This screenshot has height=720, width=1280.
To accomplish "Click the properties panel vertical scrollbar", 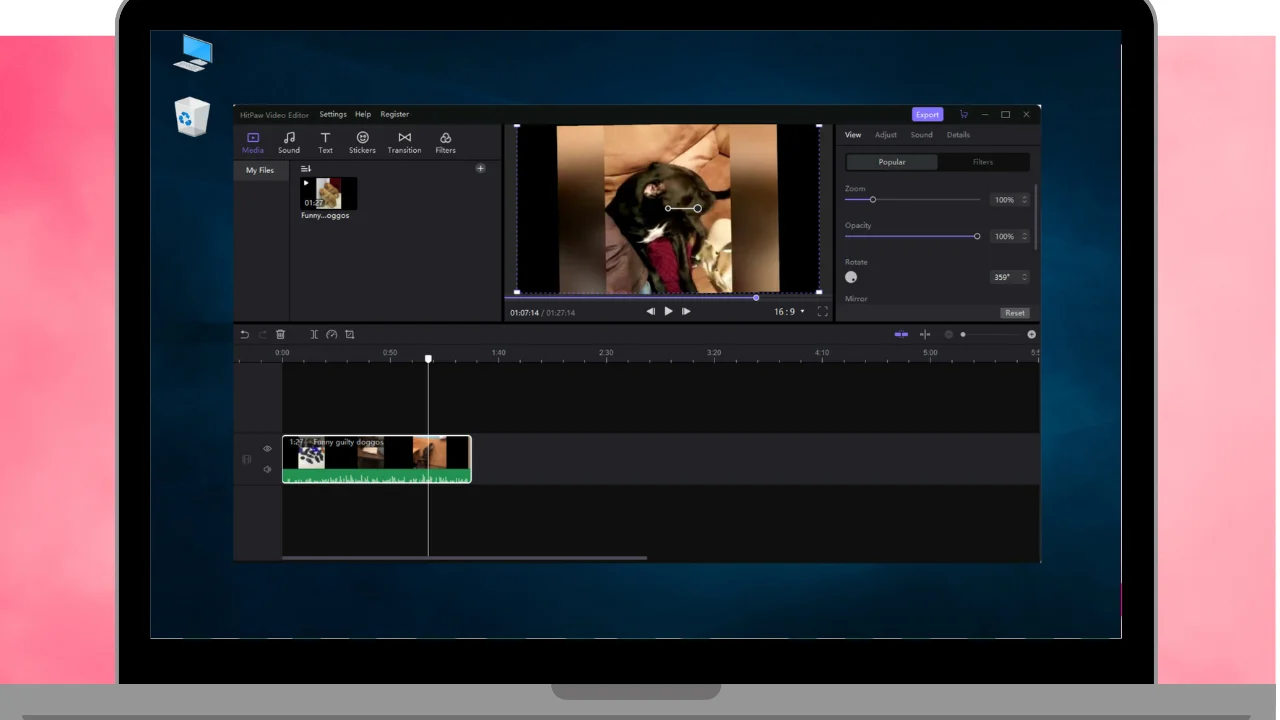I will click(1036, 217).
